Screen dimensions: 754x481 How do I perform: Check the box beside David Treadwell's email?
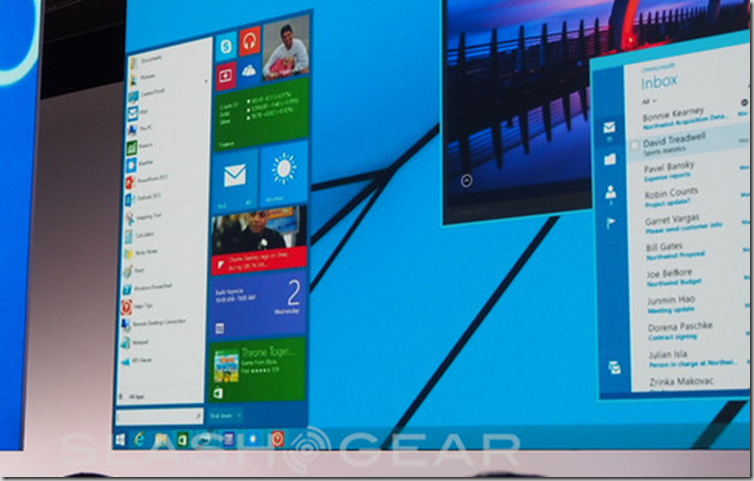click(x=634, y=145)
